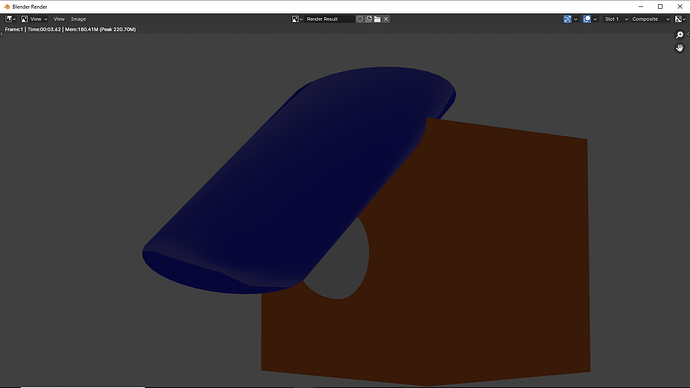Click the zoom magnifier gizmo
This screenshot has width=690, height=388.
click(x=679, y=35)
